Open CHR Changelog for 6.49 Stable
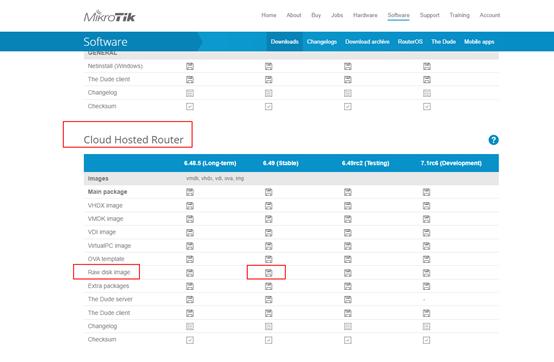Screen dimensions: 554x362 [269, 326]
